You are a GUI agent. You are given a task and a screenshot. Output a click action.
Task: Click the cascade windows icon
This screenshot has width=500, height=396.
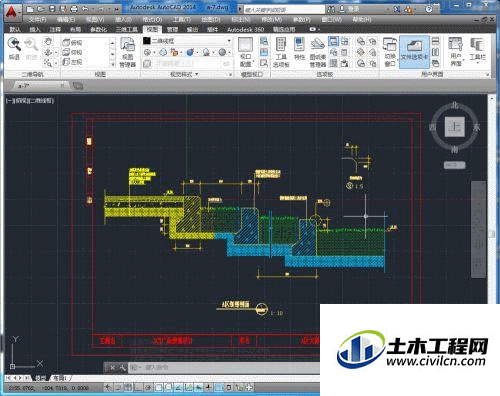pos(435,63)
